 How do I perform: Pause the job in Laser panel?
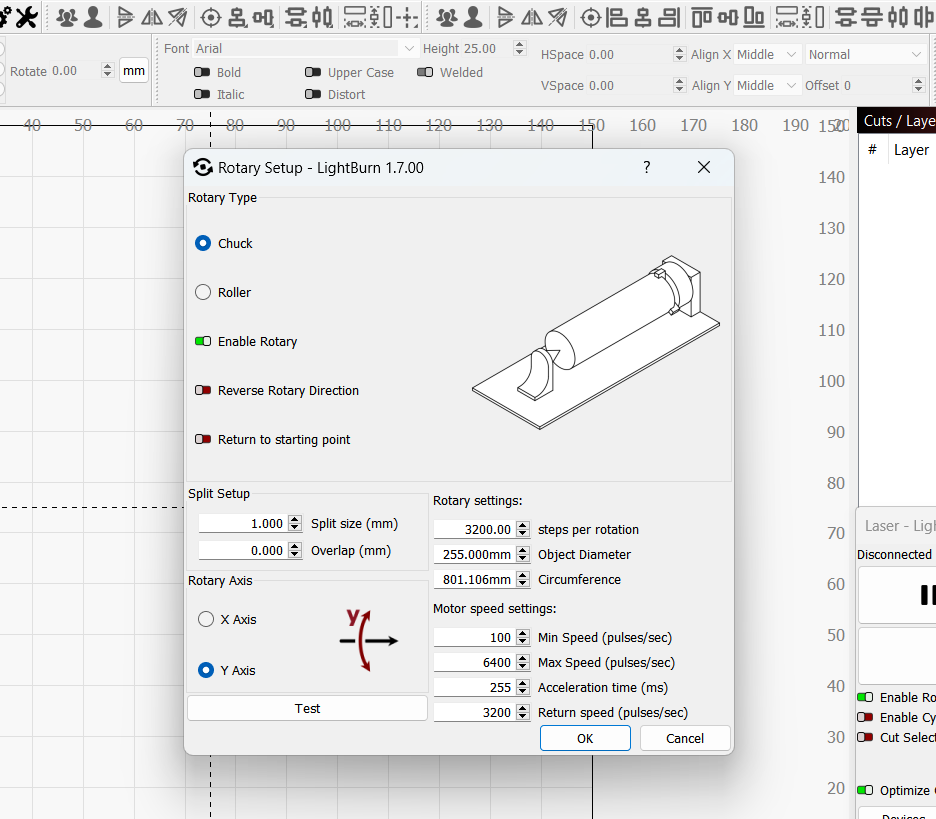(x=927, y=595)
